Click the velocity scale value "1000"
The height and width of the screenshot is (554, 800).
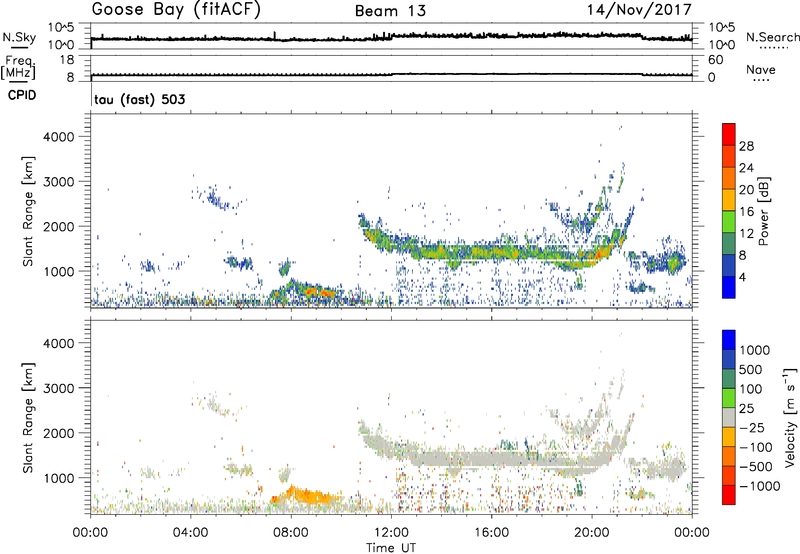pos(755,350)
